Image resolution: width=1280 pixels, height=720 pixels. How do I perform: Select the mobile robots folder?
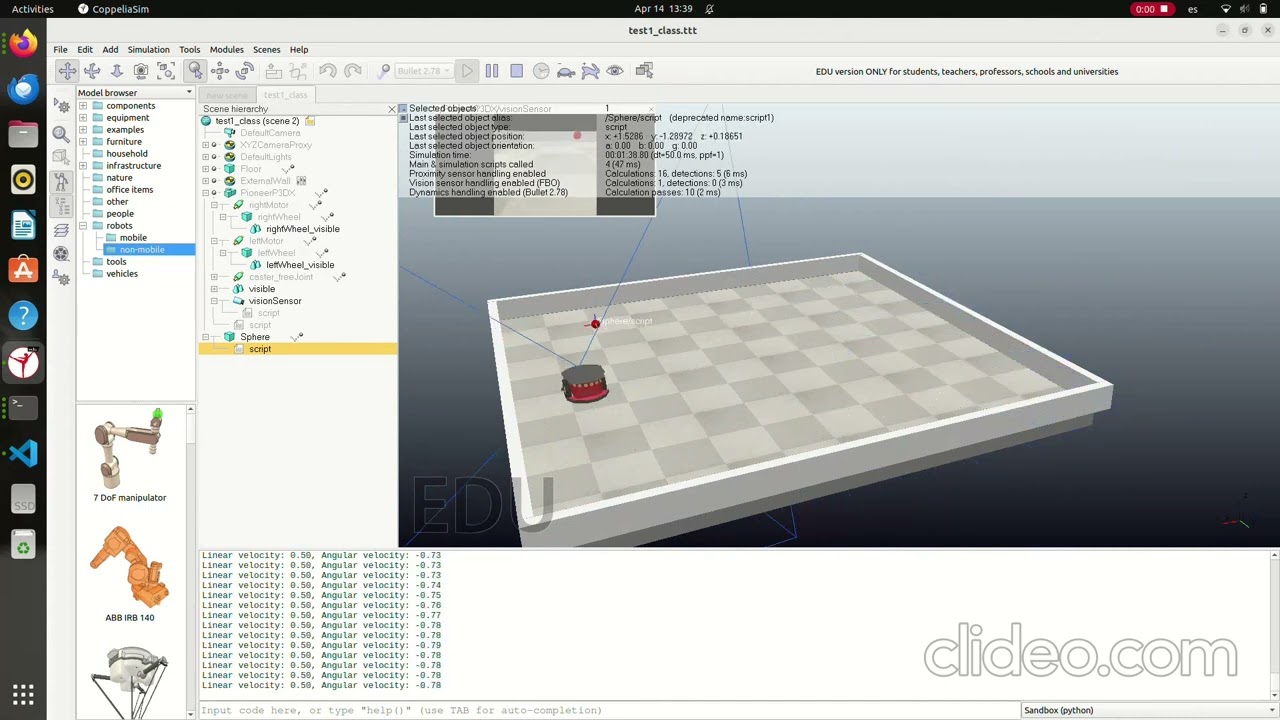(133, 238)
